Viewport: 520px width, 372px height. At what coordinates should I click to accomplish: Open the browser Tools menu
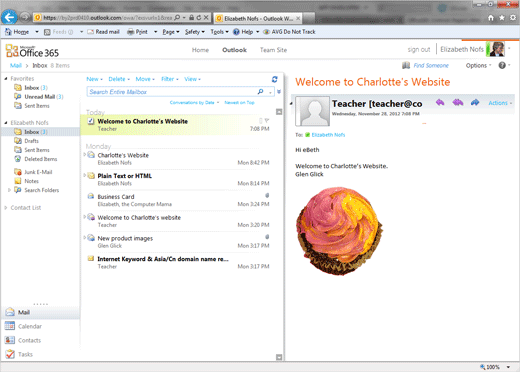219,32
